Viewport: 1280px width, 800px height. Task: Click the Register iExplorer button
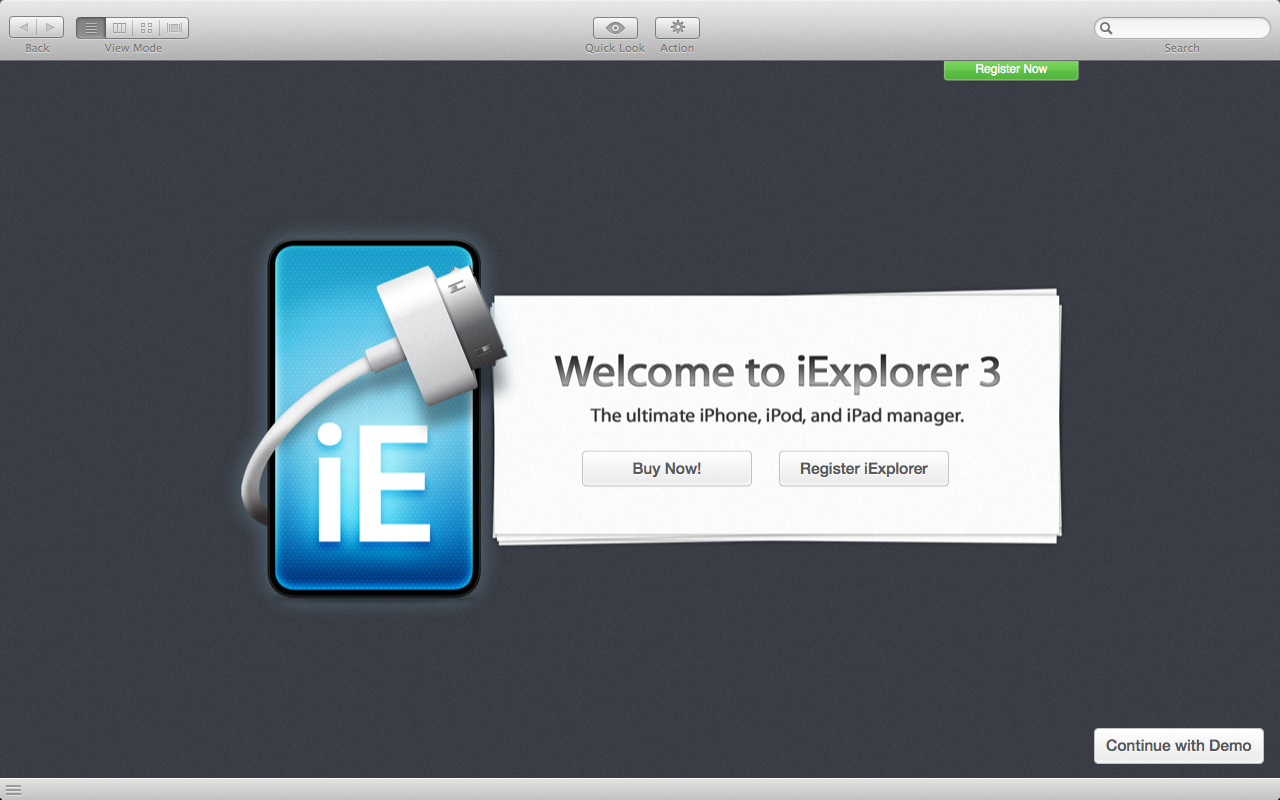[x=864, y=468]
